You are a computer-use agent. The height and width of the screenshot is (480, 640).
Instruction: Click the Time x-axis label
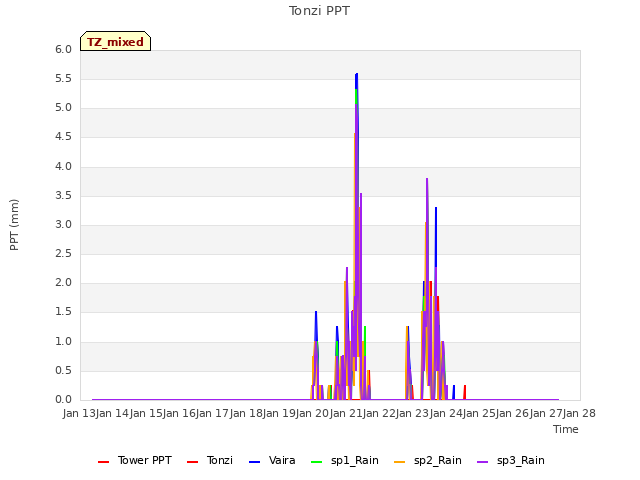tap(566, 429)
